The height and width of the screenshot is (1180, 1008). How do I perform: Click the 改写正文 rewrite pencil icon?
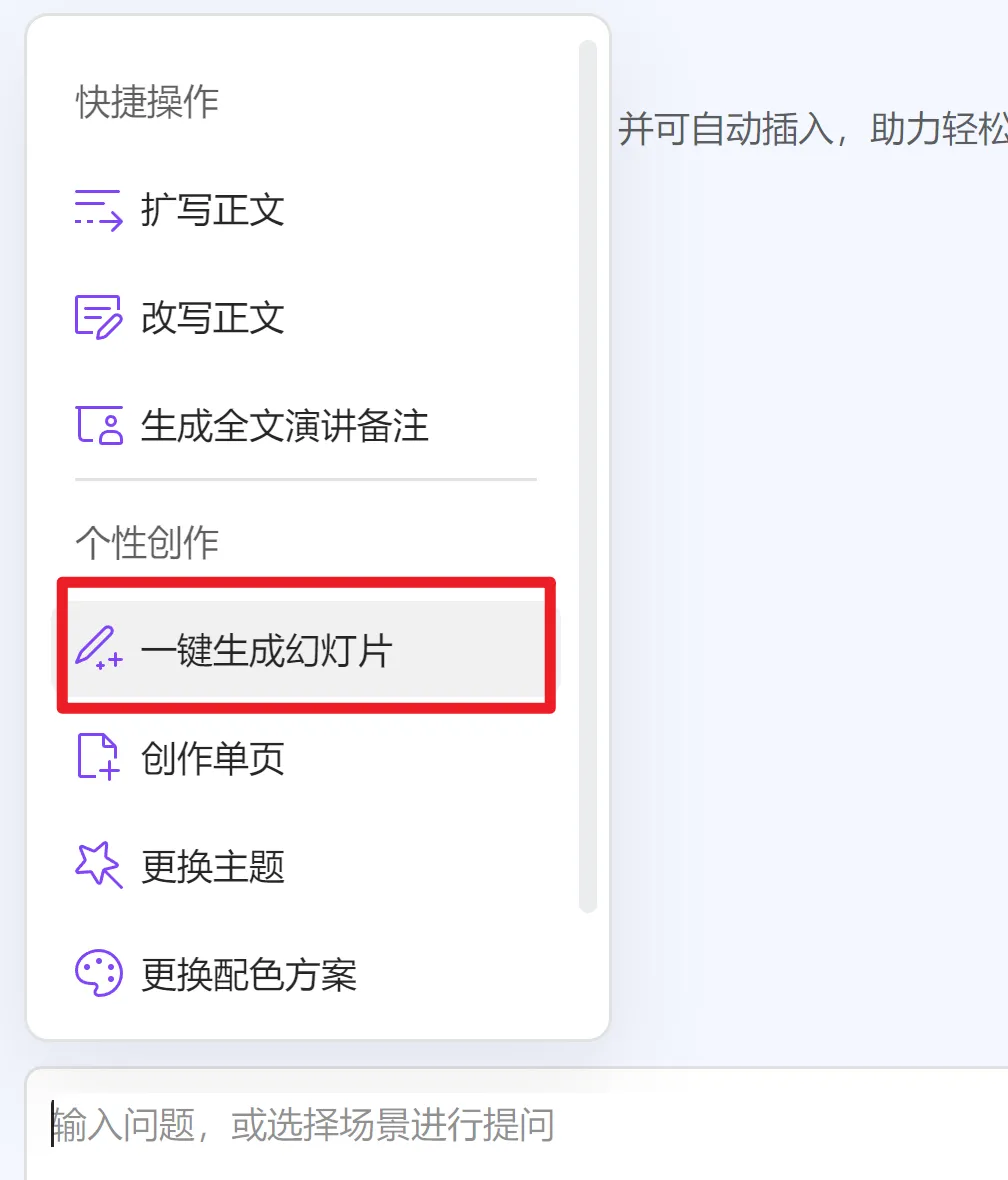[x=98, y=317]
